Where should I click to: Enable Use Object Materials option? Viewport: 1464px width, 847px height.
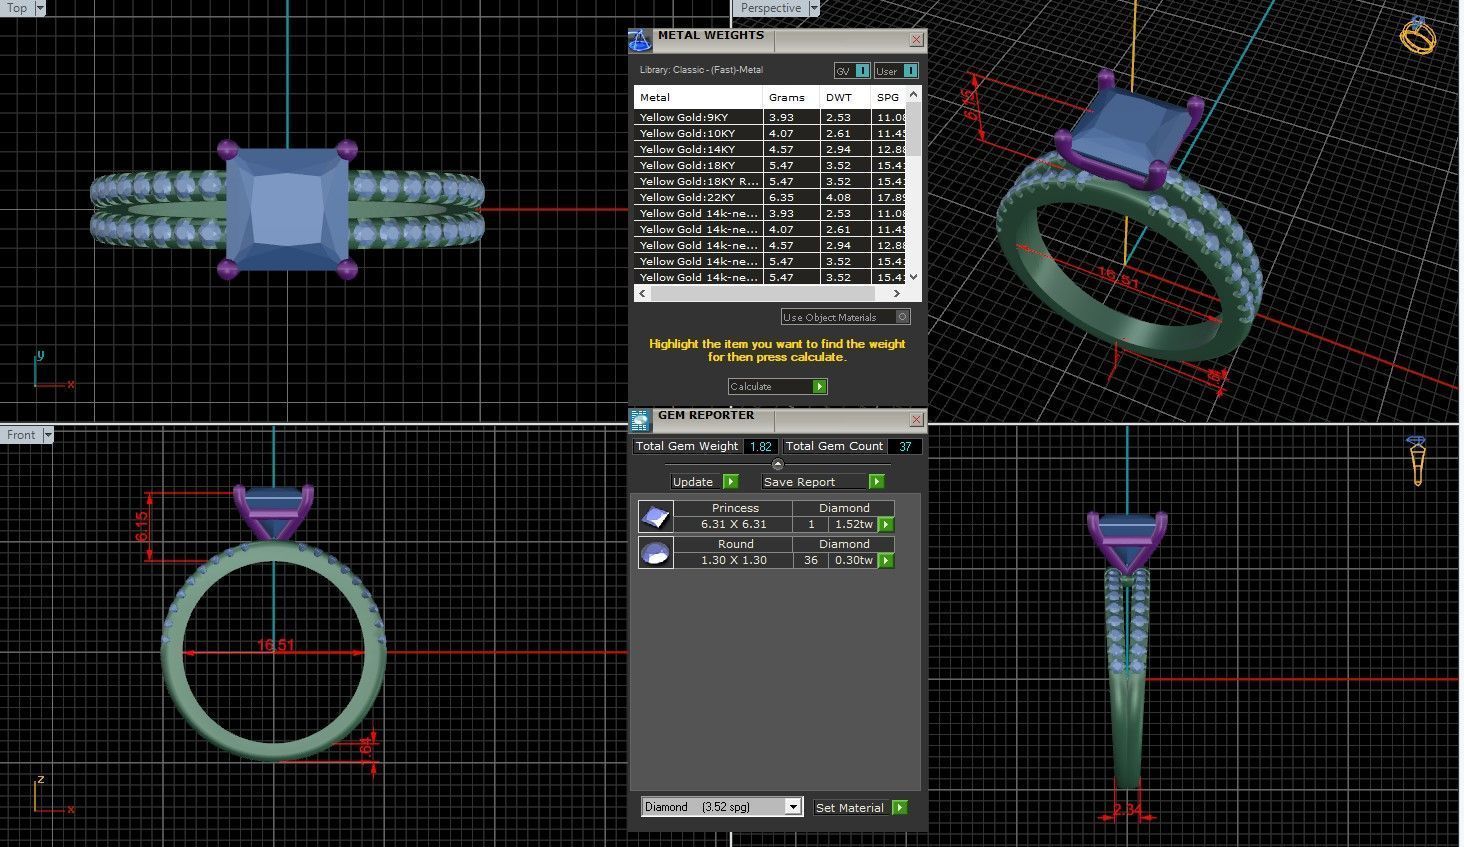[845, 317]
